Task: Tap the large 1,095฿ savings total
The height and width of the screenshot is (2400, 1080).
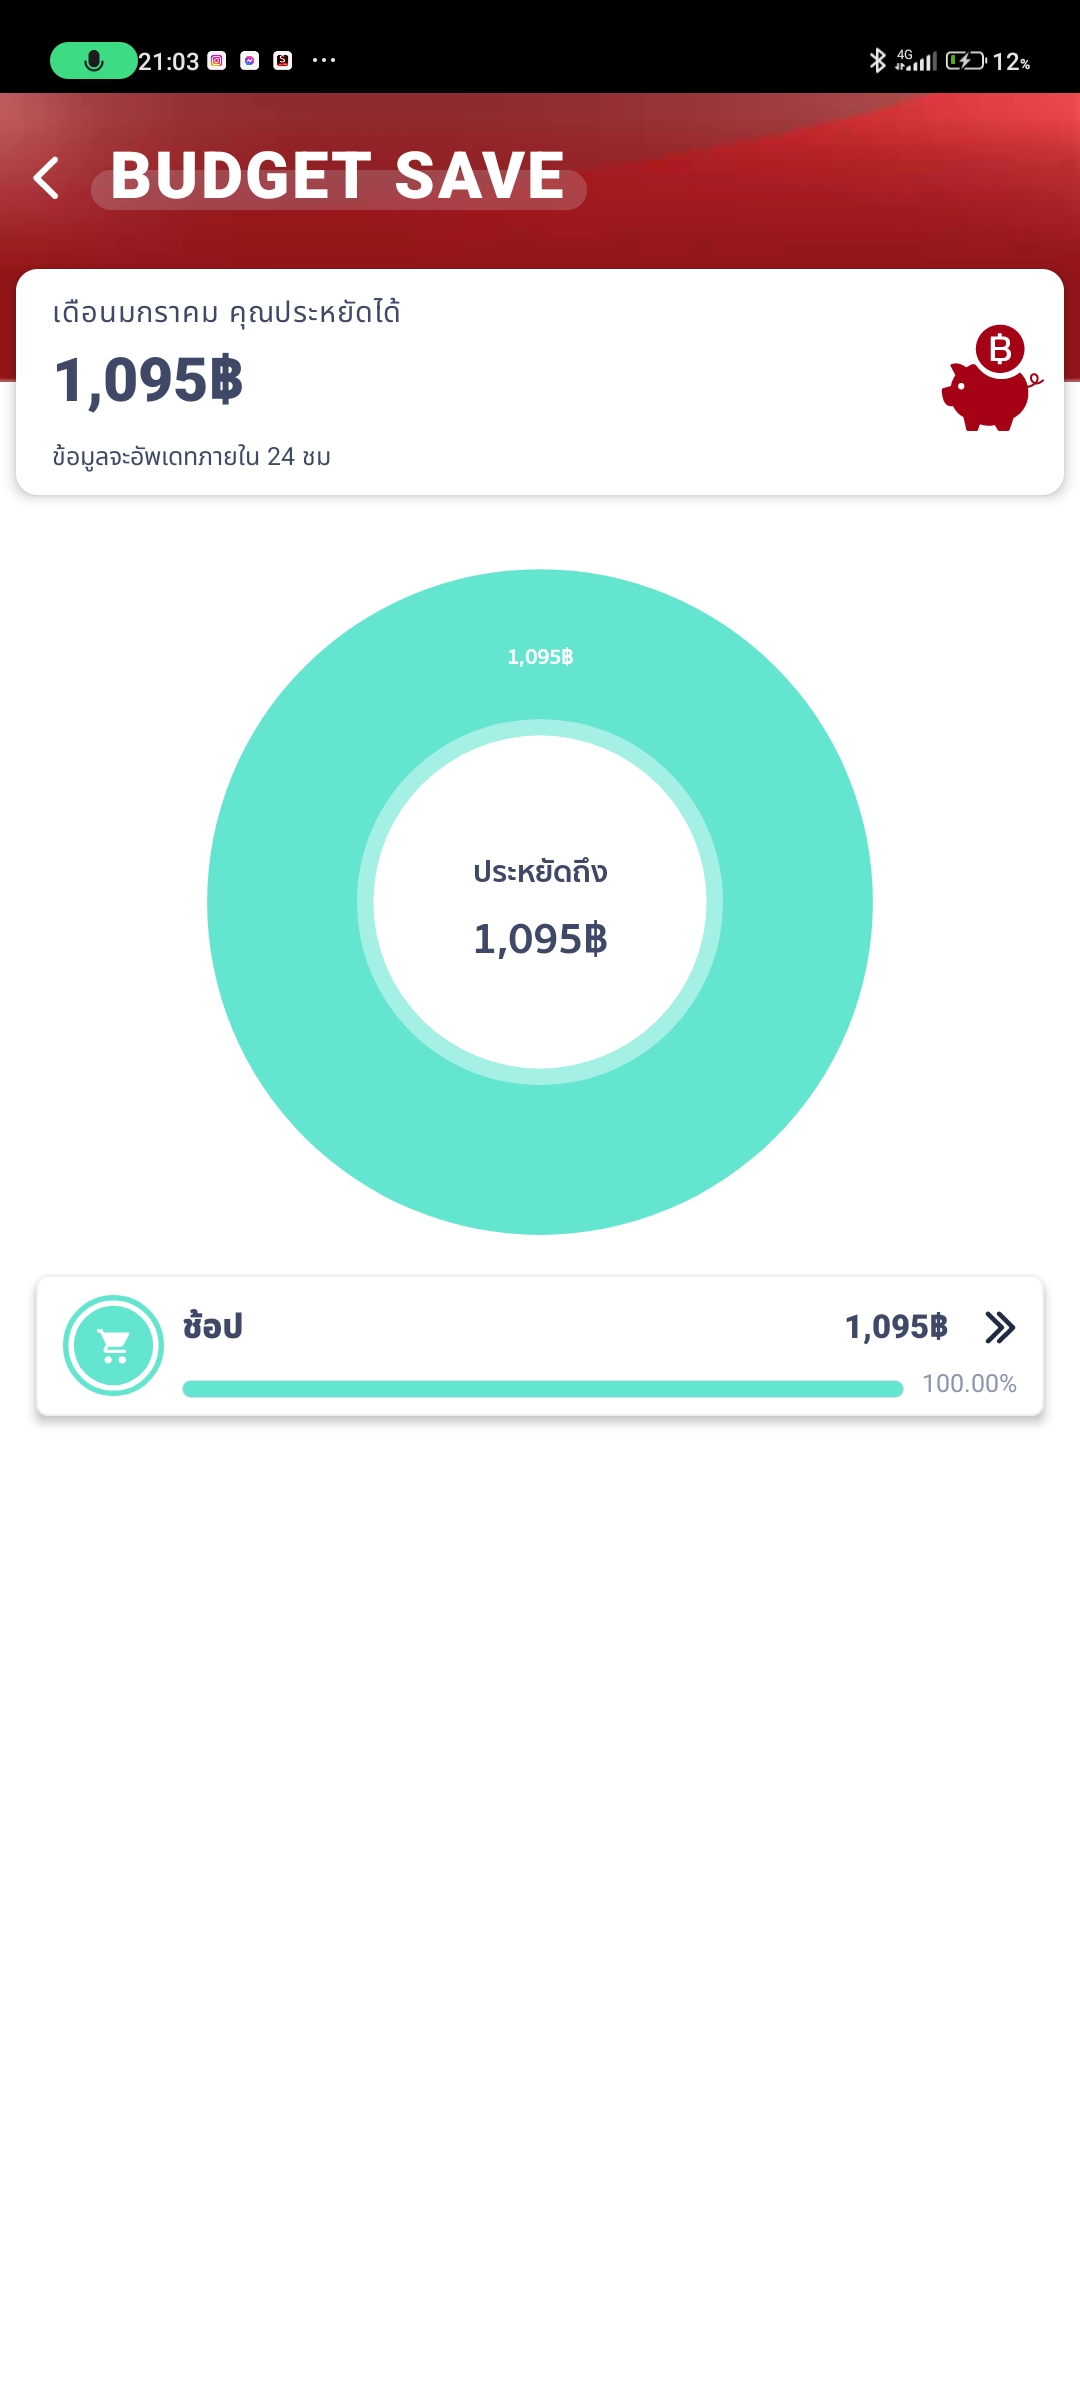Action: (x=149, y=381)
